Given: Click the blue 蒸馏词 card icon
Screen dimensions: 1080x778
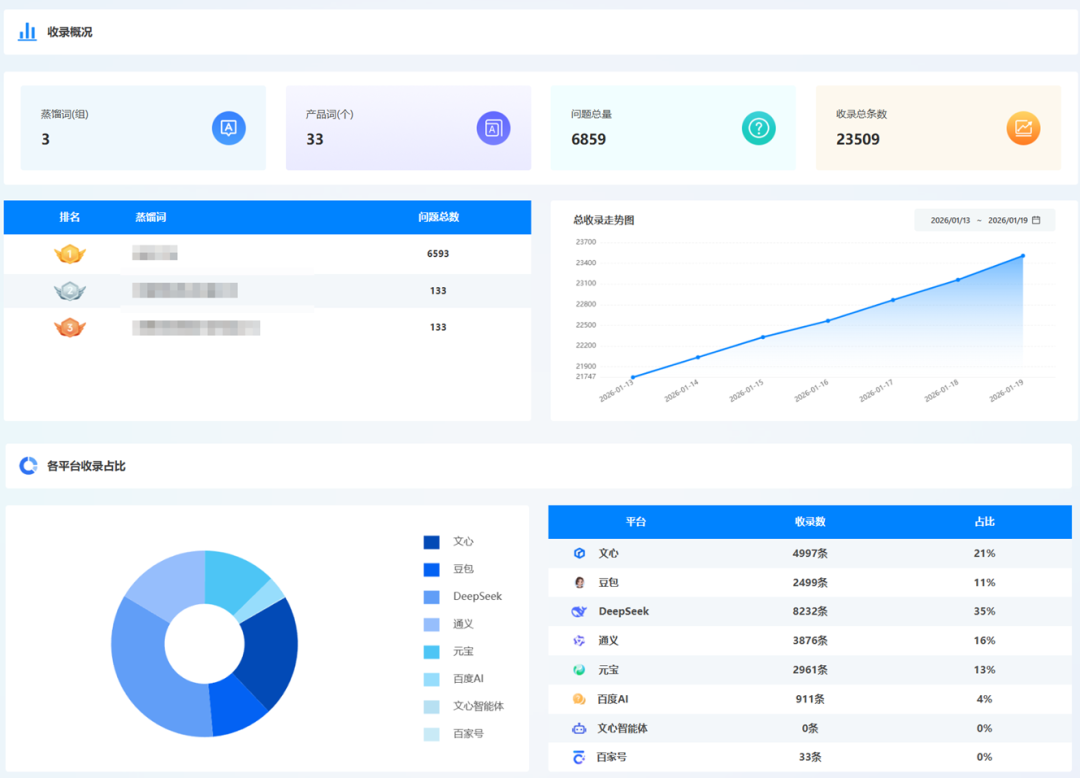Looking at the screenshot, I should pos(229,128).
